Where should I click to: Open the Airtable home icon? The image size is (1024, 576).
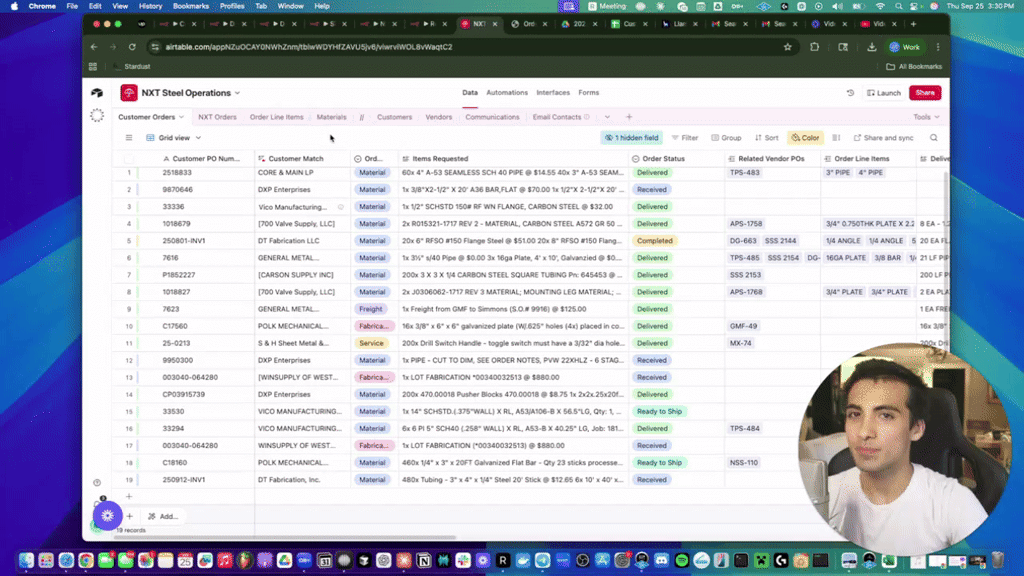[x=97, y=93]
